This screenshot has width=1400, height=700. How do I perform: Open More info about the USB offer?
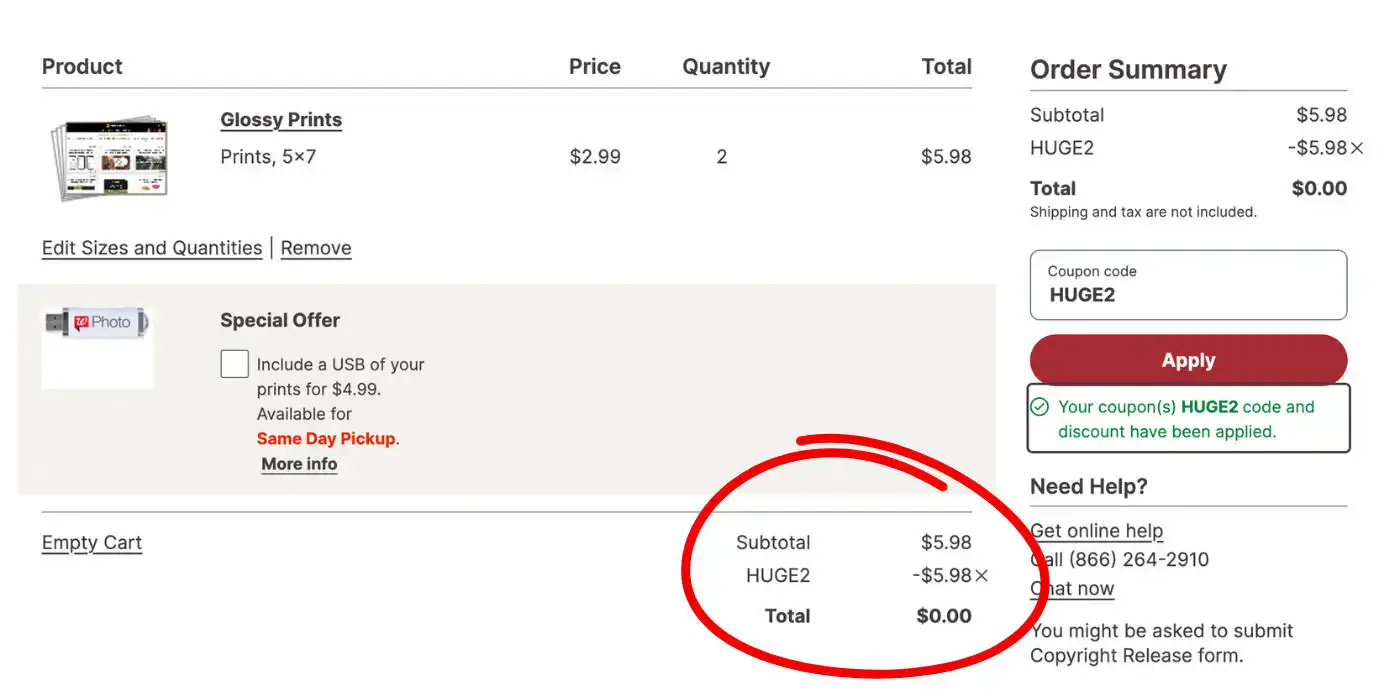[299, 464]
